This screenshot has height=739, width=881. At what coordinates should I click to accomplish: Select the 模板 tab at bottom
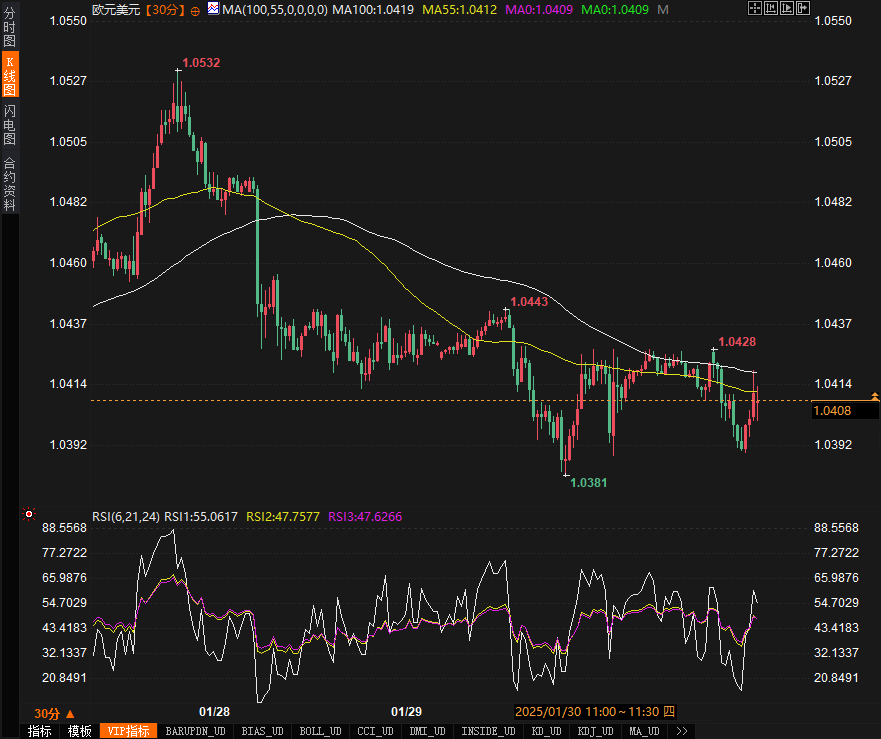[79, 731]
